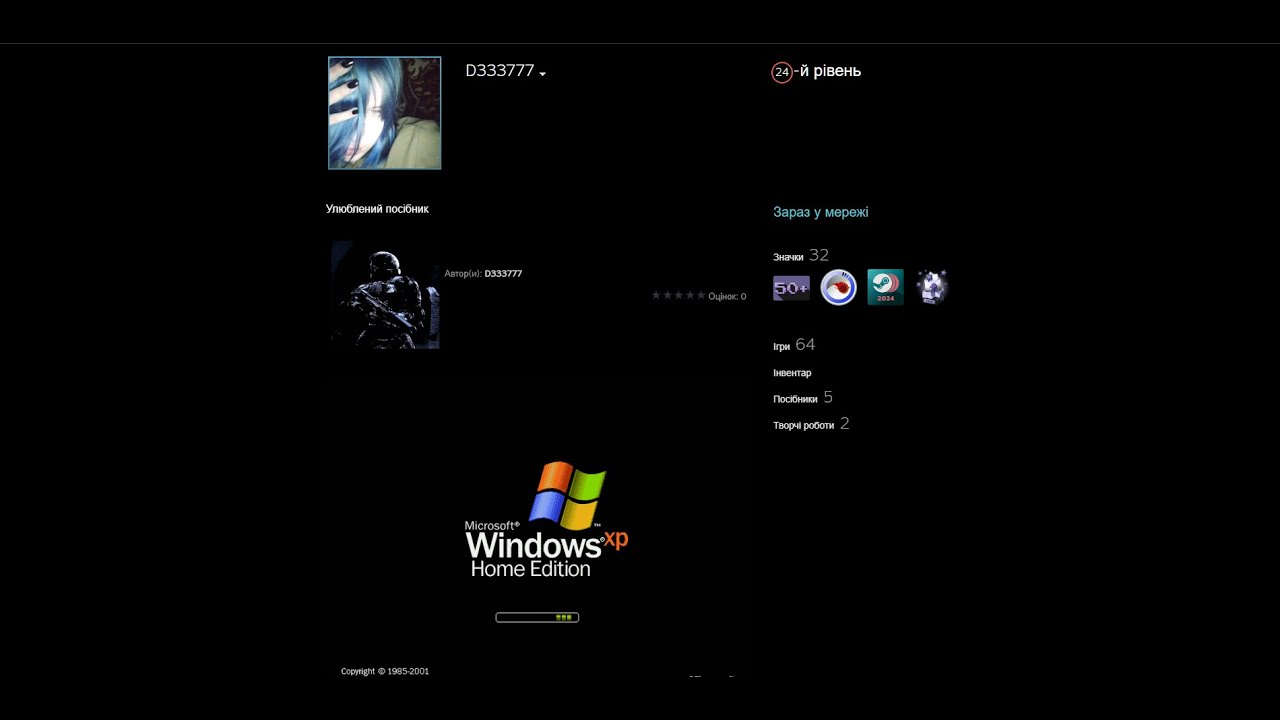Viewport: 1280px width, 720px height.
Task: Click the level 24 circle badge
Action: (x=782, y=72)
